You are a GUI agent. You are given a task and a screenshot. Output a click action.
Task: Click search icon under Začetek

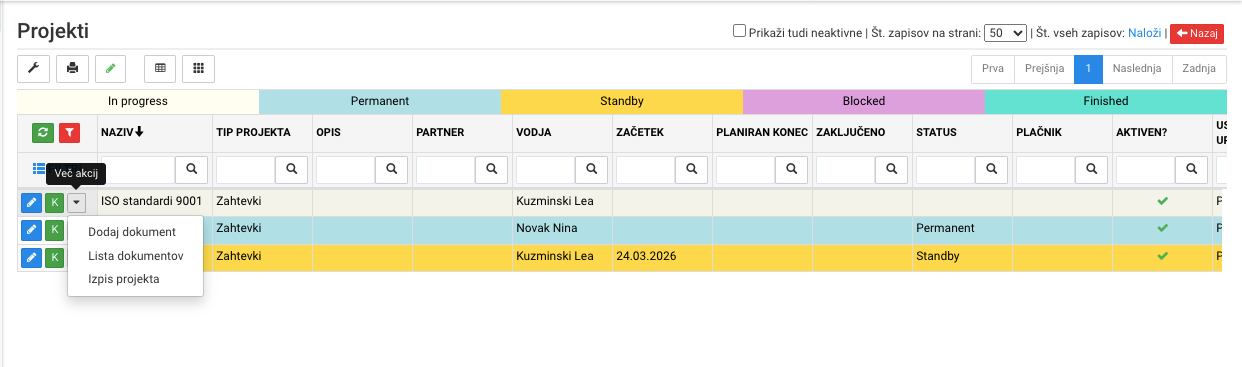[691, 169]
